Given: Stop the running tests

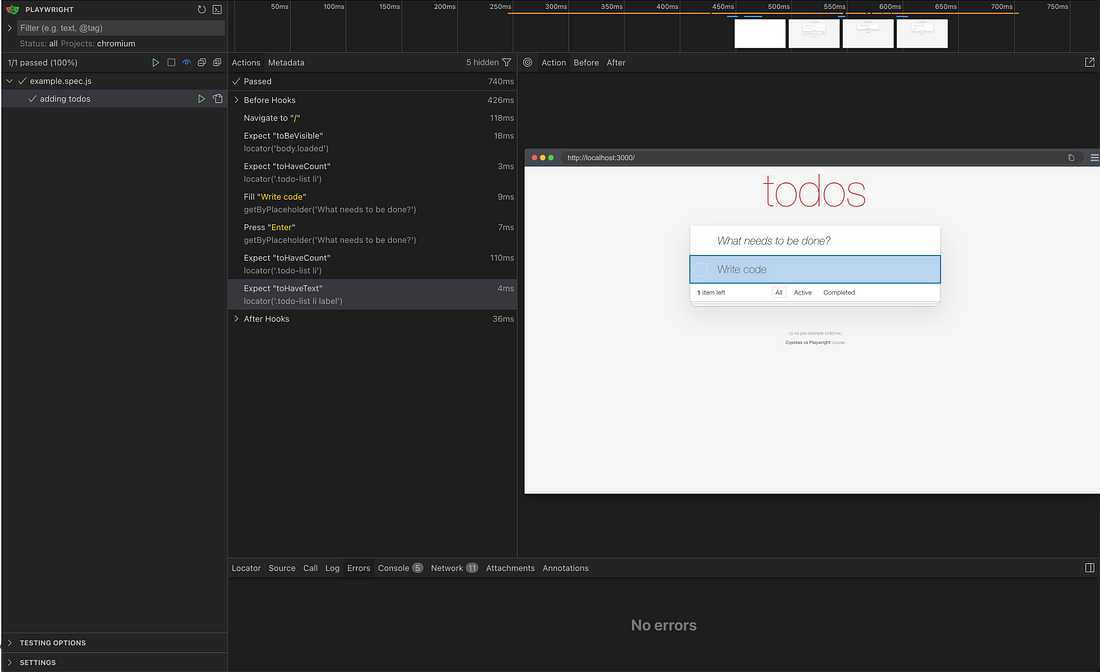Looking at the screenshot, I should coord(171,62).
